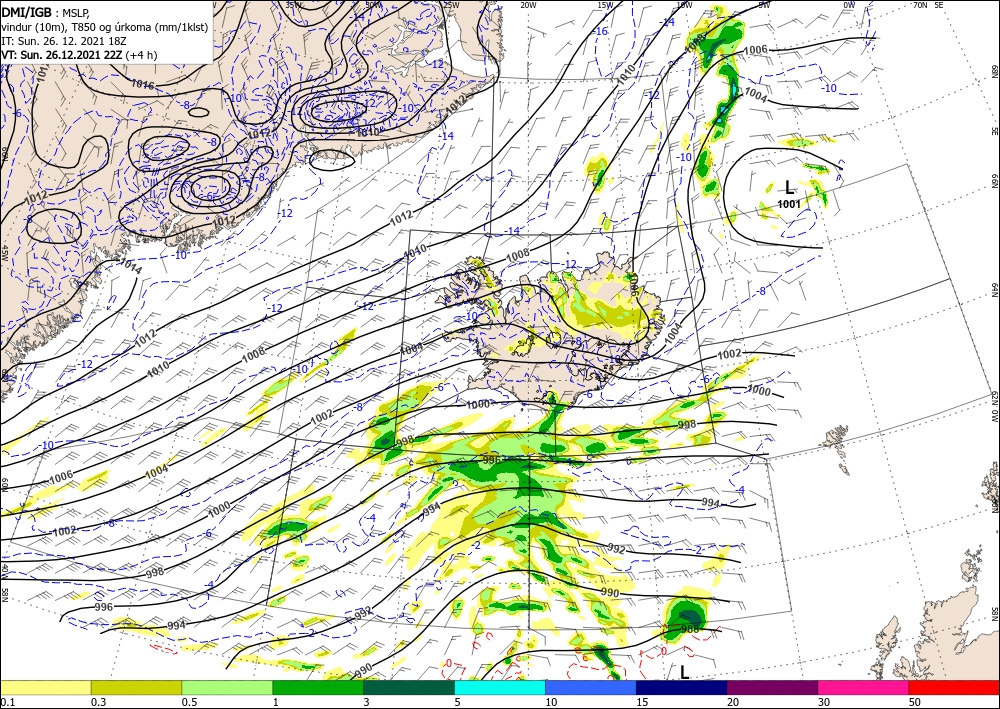The image size is (1000, 709).
Task: Click the 45W longitude label on left edge
Action: tap(4, 253)
